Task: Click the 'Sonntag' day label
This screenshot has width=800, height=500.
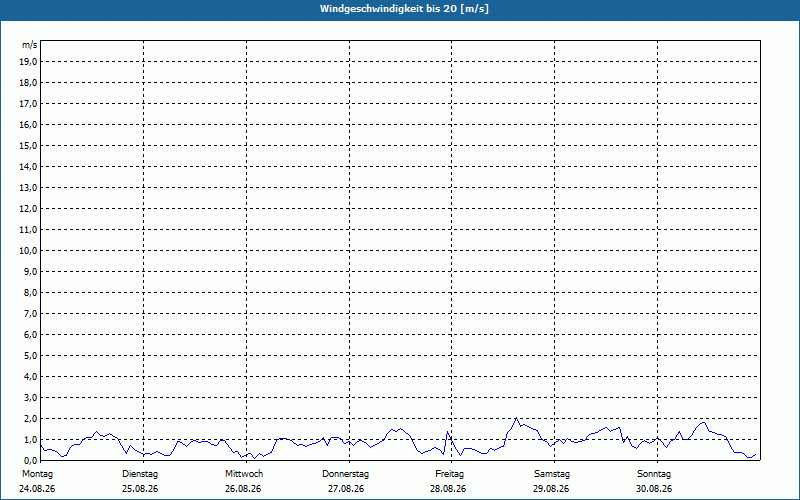Action: click(x=654, y=474)
